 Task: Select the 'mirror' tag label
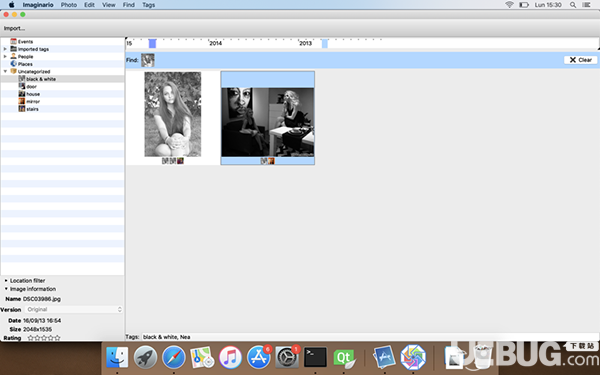pos(33,101)
